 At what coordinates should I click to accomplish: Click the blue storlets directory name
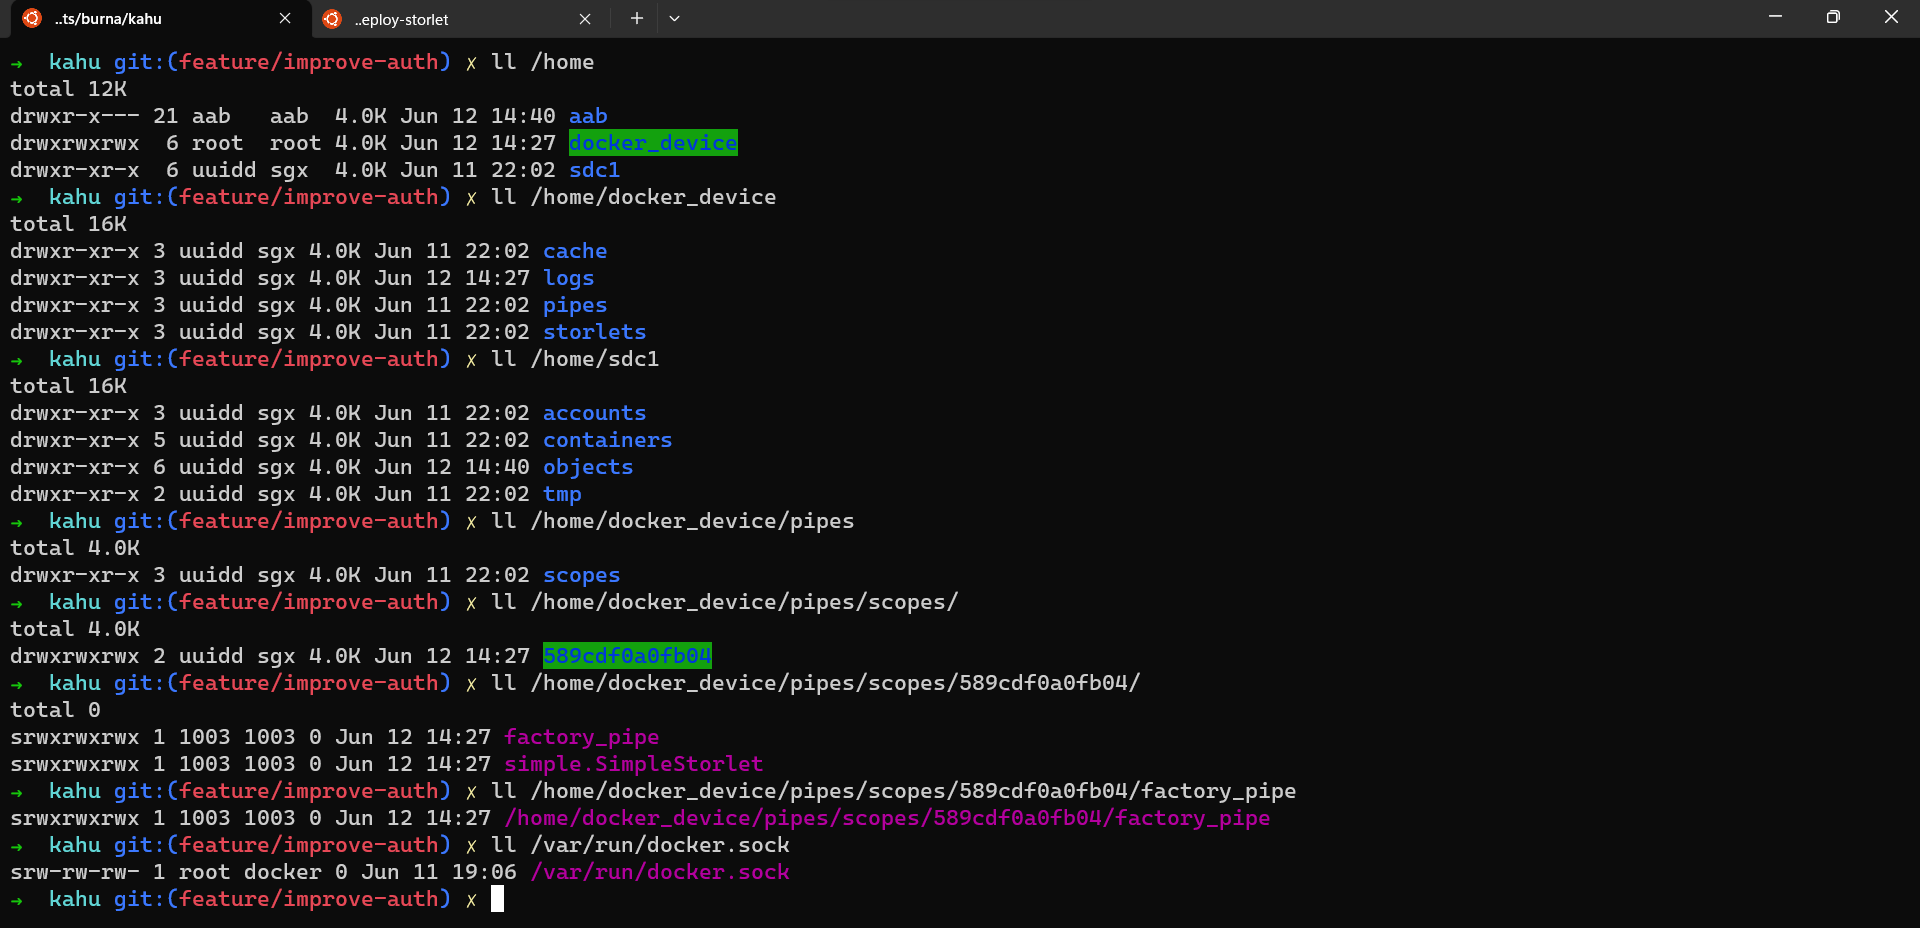click(x=594, y=332)
